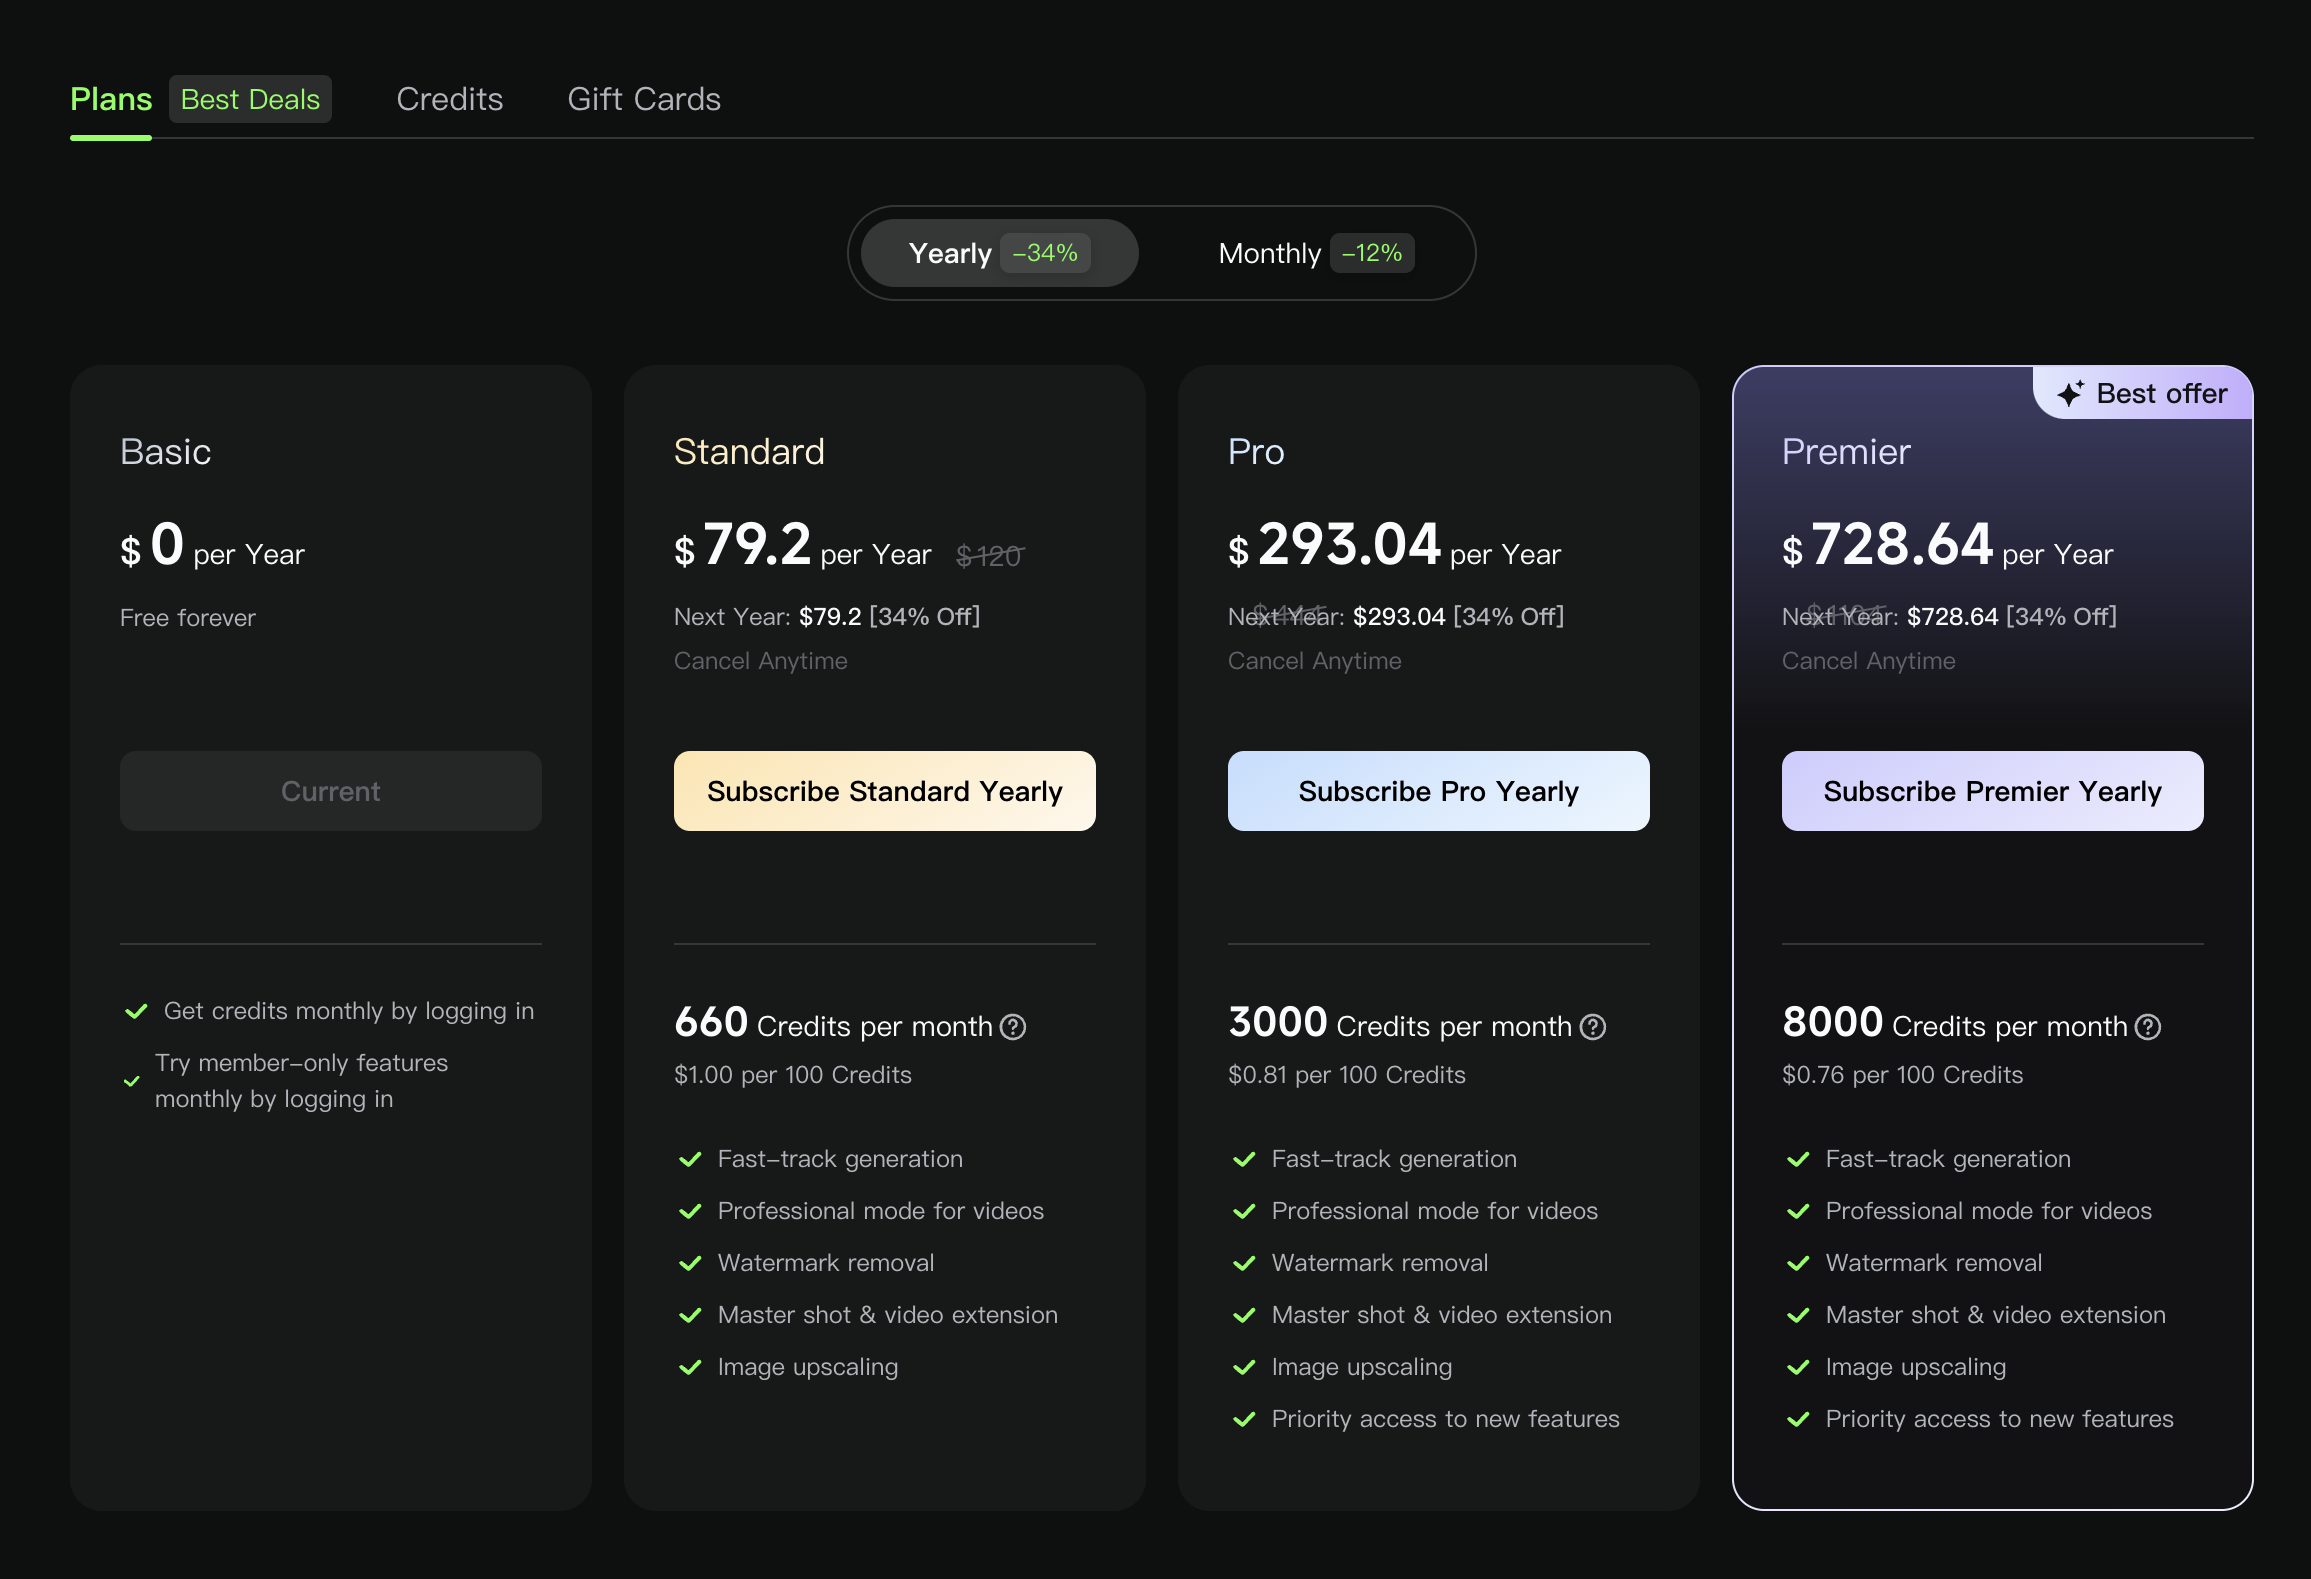This screenshot has width=2311, height=1579.
Task: Click the Current button on the Basic plan
Action: [330, 790]
